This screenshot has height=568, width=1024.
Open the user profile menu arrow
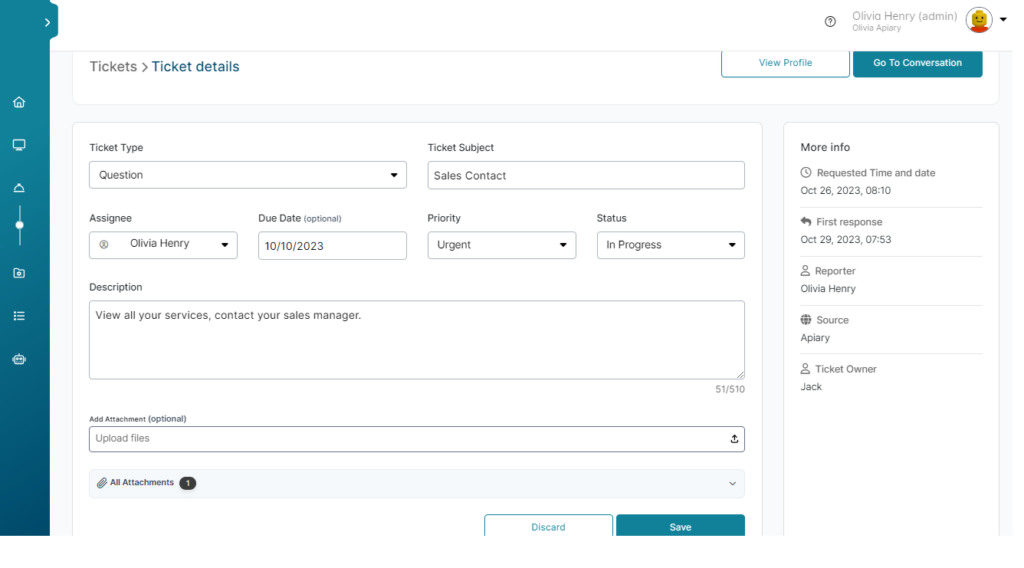(1003, 20)
